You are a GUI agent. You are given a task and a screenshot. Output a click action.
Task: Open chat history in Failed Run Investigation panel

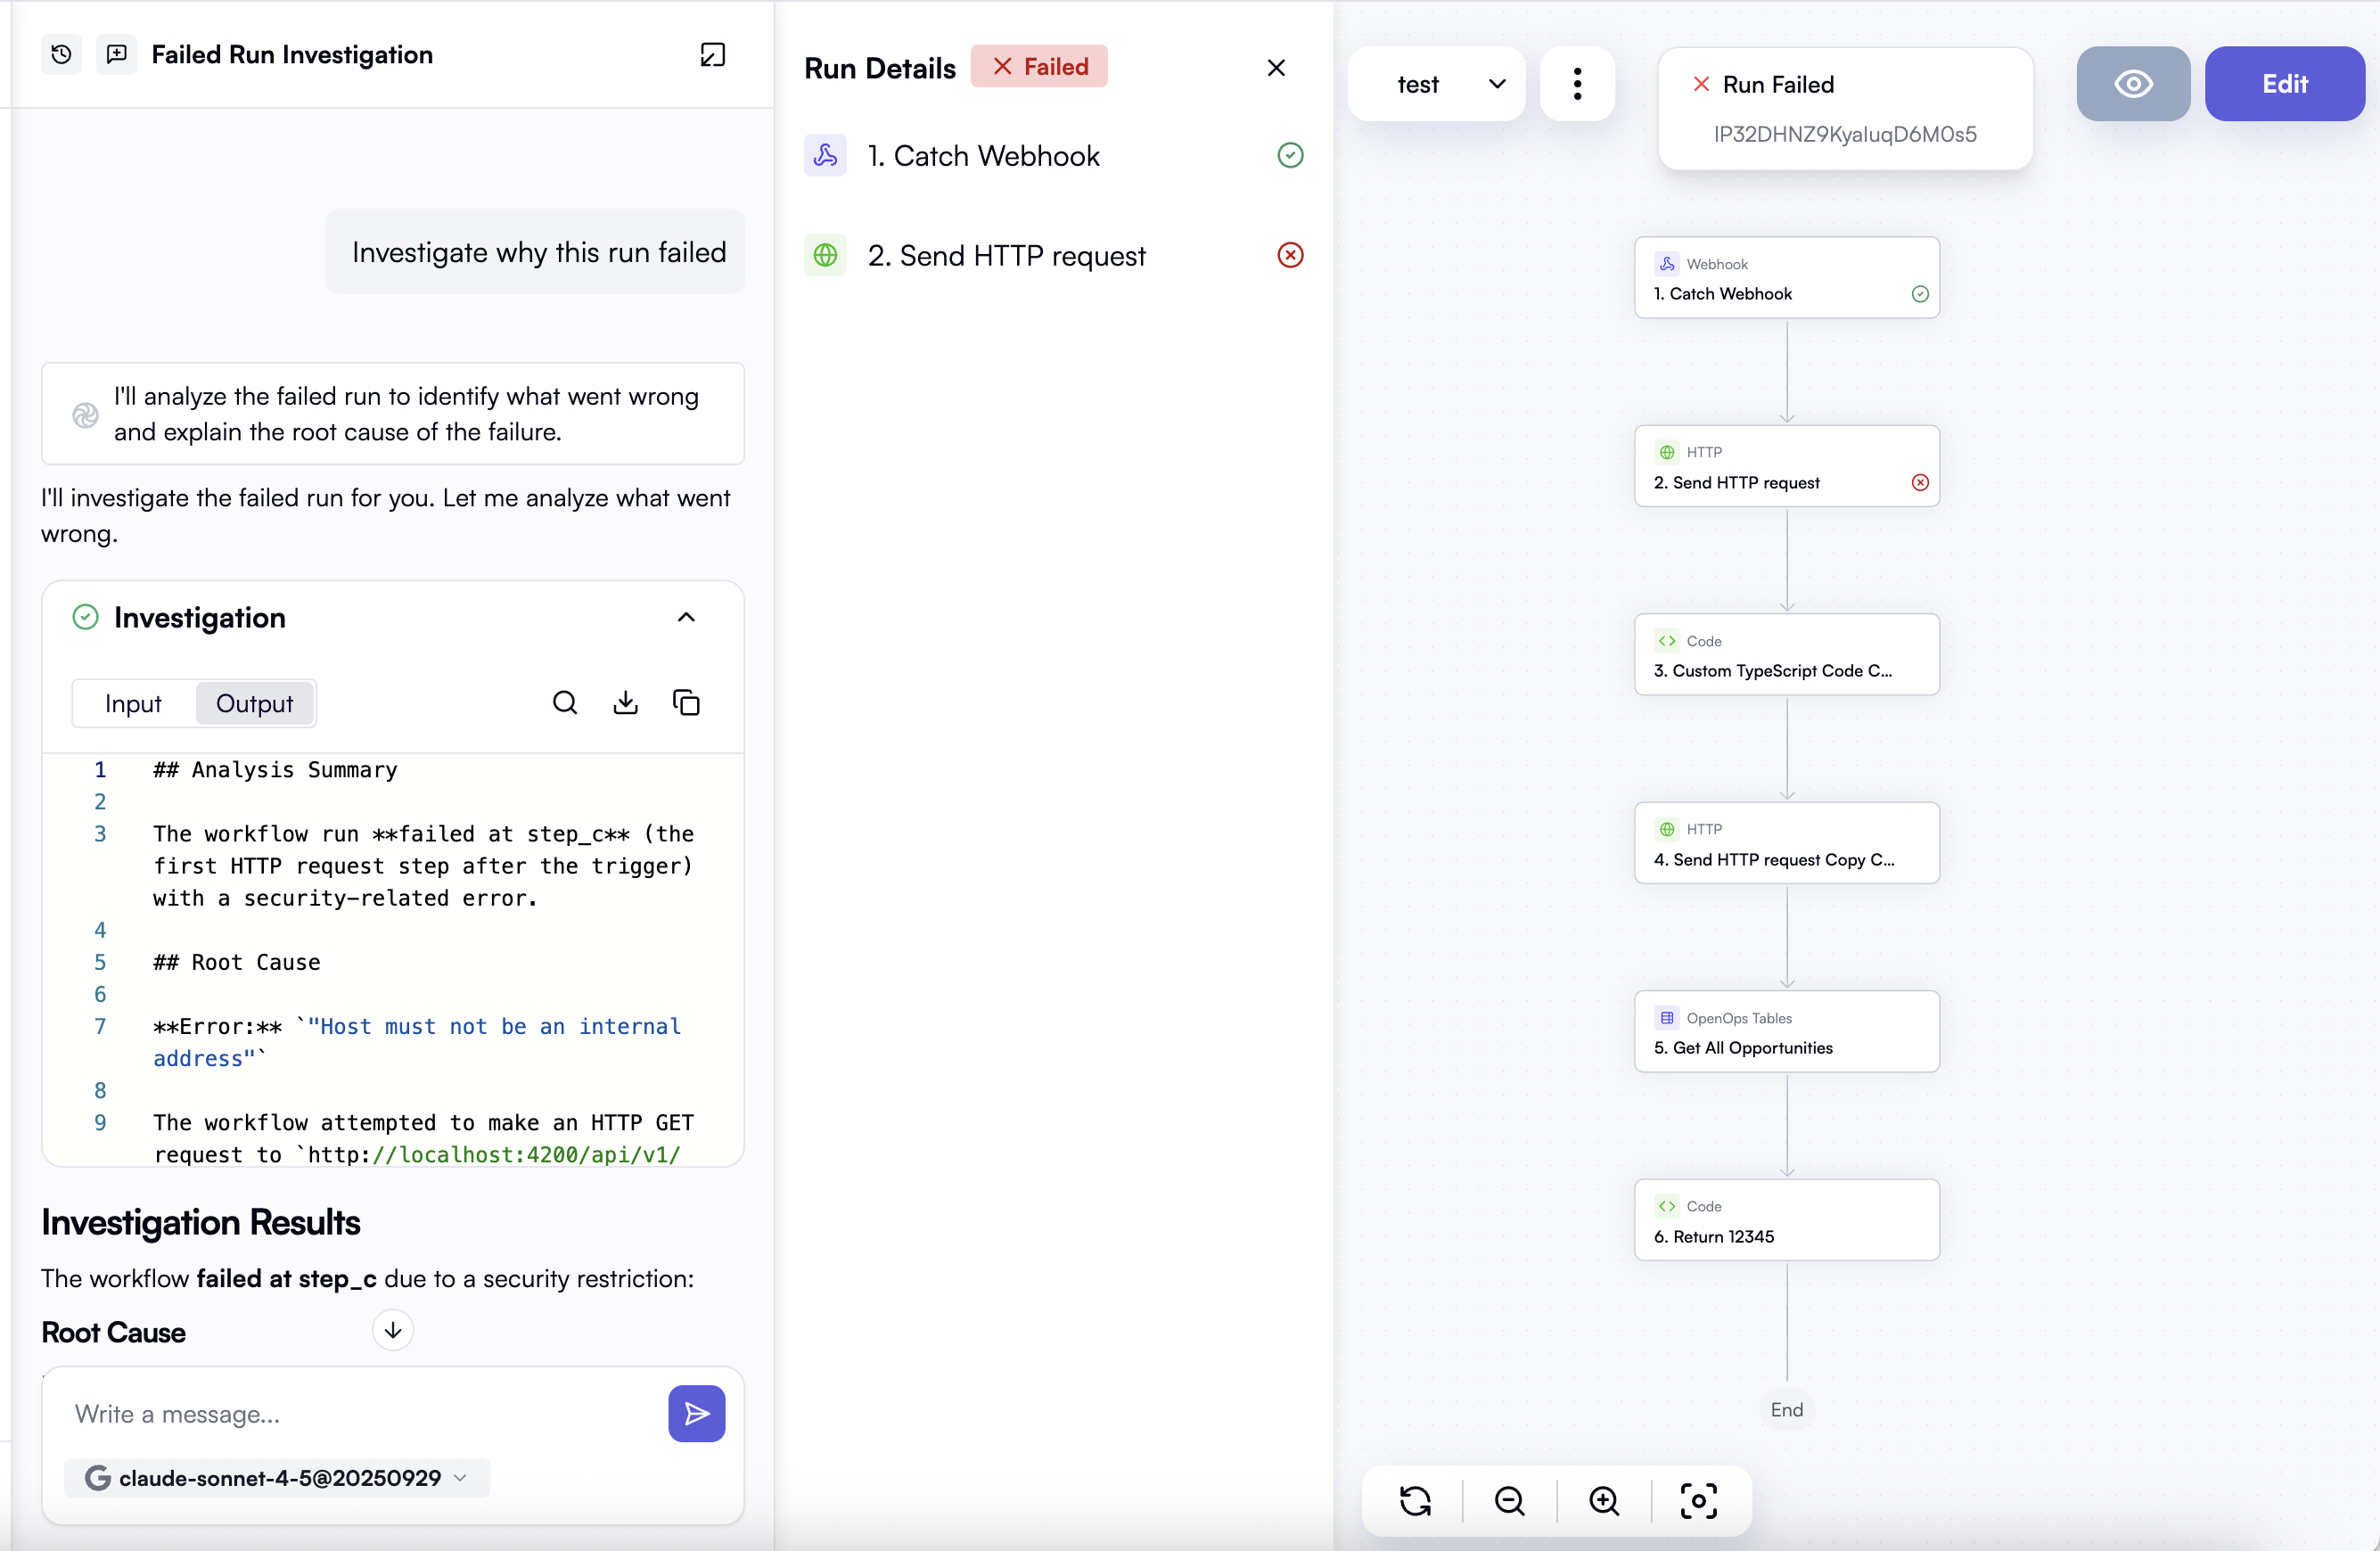(59, 54)
